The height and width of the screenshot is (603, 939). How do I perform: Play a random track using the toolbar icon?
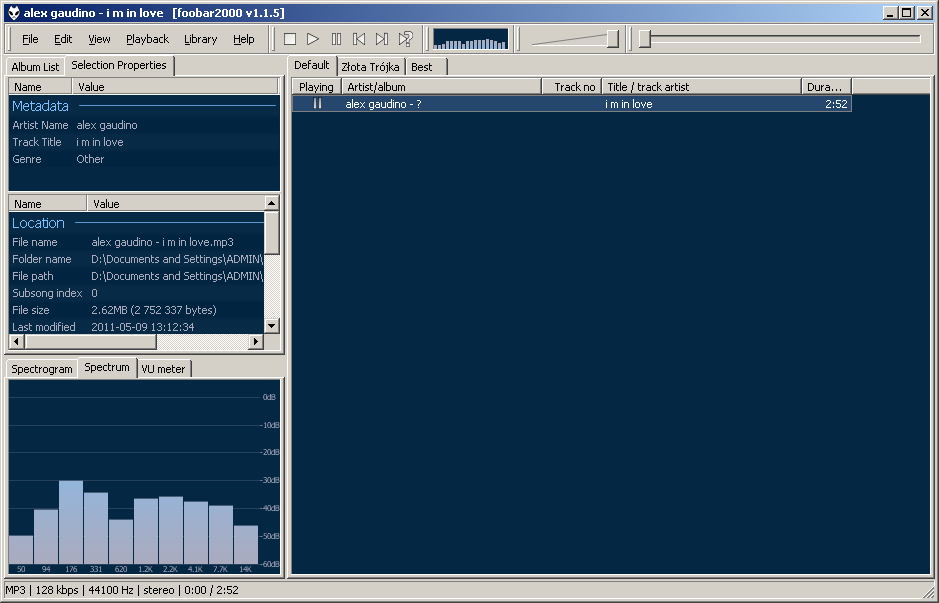[405, 39]
